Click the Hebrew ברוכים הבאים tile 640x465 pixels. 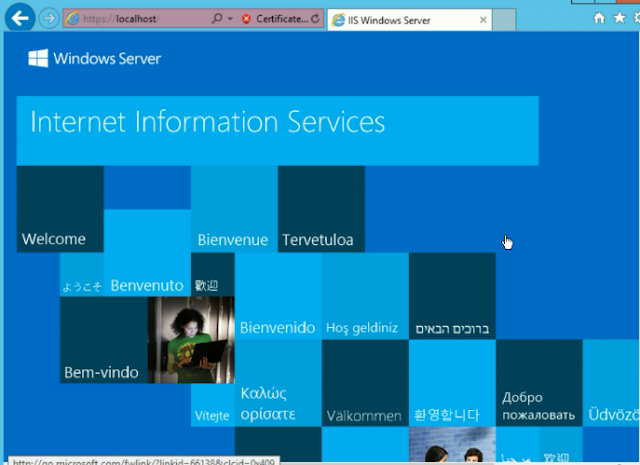tap(452, 296)
